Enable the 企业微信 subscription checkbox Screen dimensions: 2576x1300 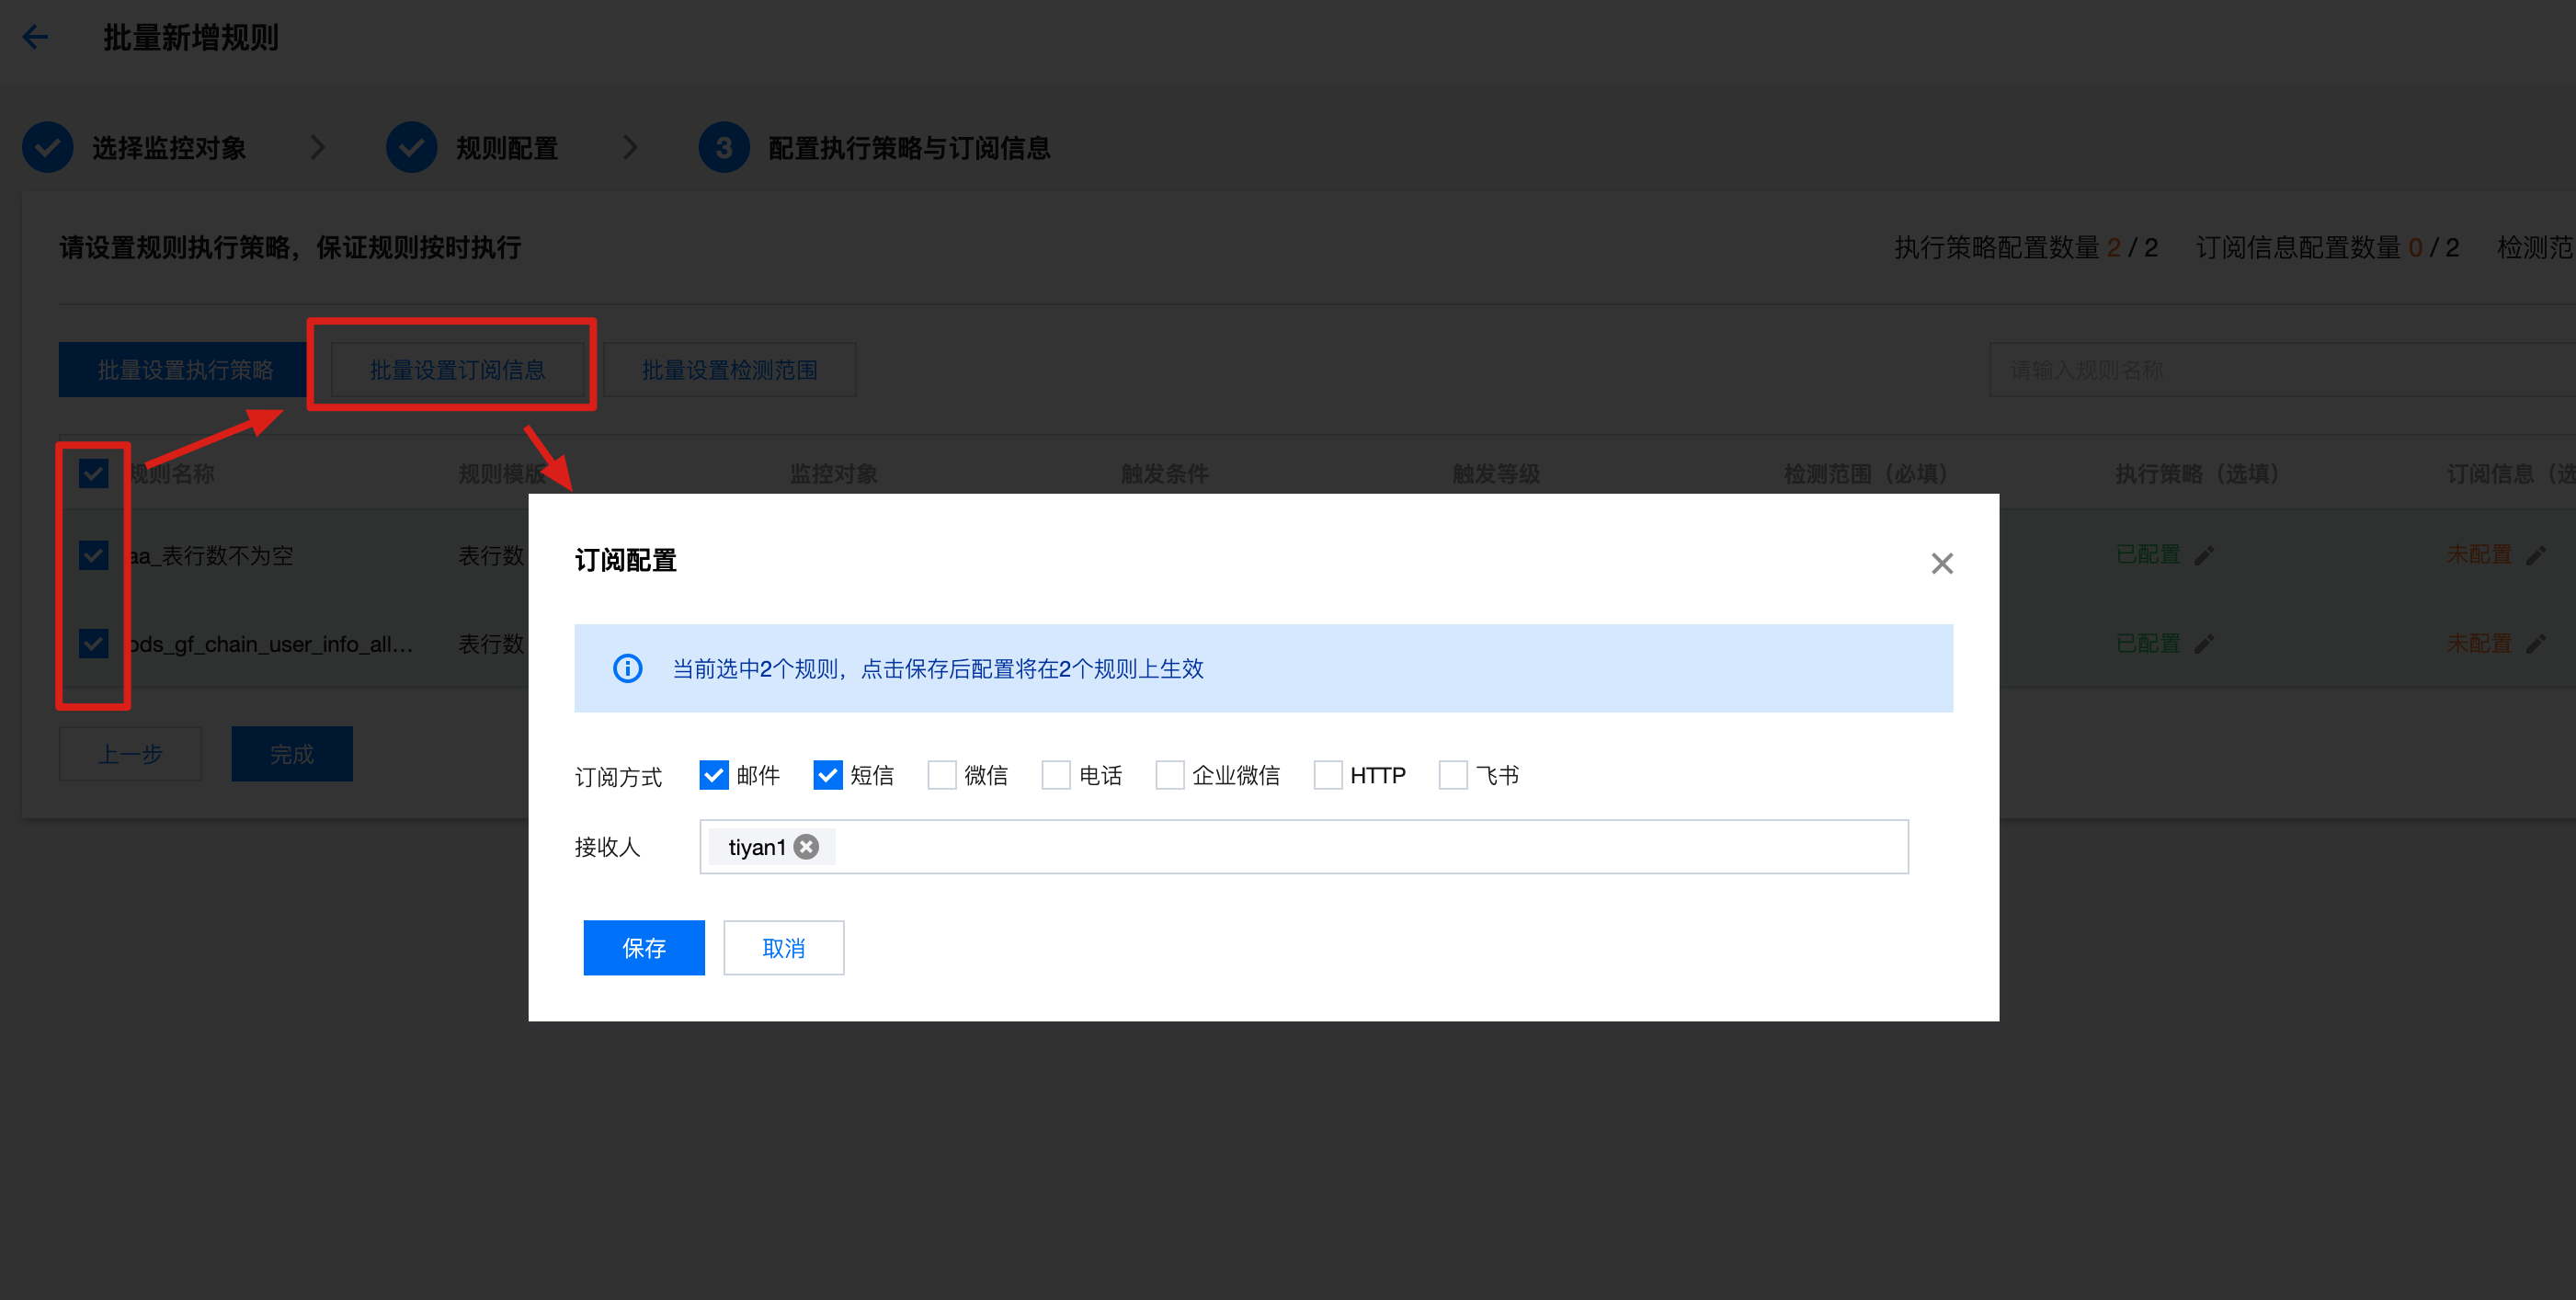tap(1169, 775)
